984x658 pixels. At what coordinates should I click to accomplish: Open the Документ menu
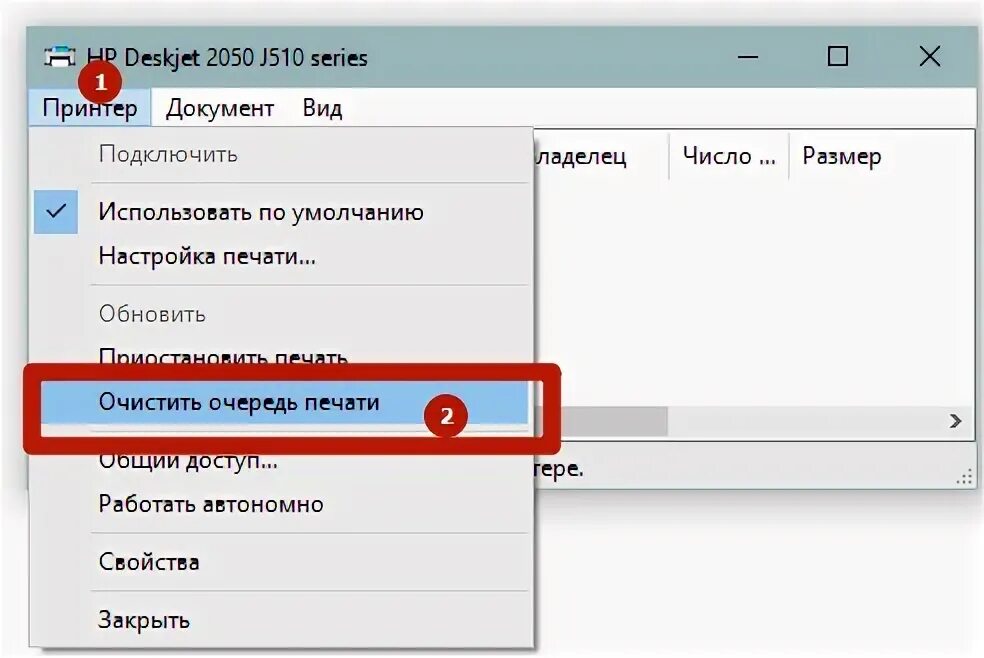click(220, 108)
